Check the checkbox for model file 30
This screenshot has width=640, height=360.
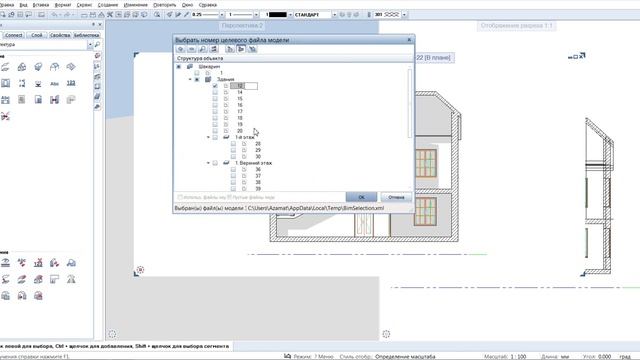[x=233, y=156]
